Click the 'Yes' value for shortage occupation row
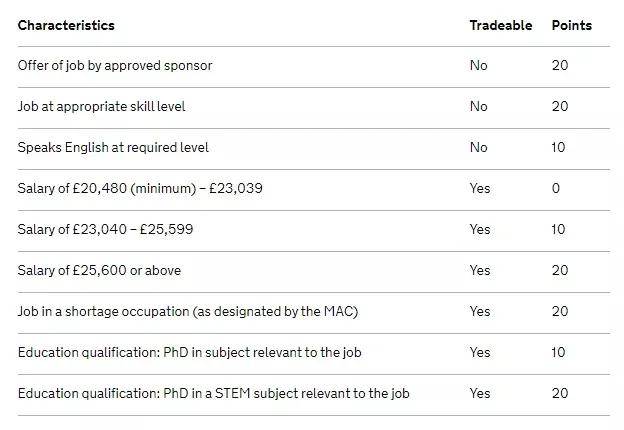 pos(480,311)
